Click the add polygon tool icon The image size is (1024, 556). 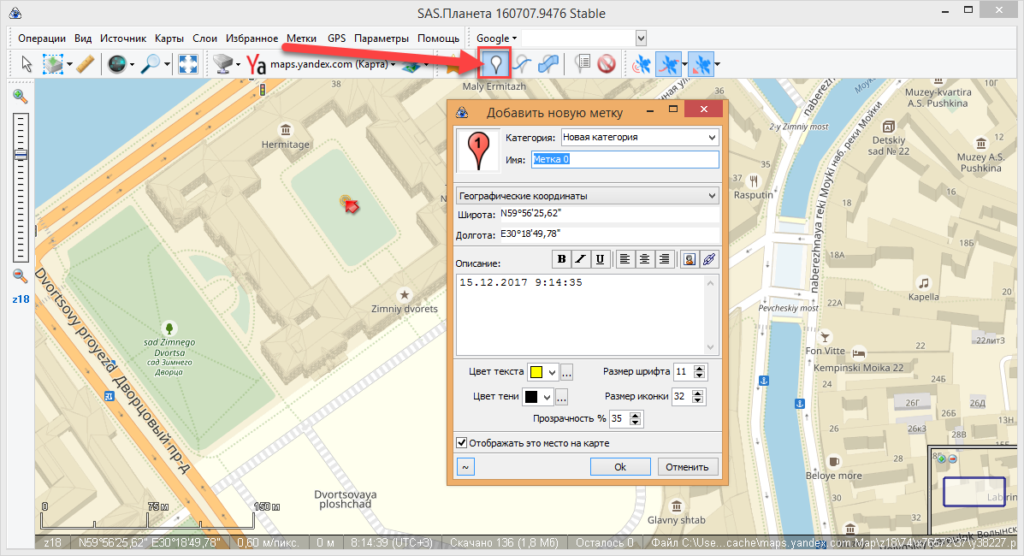click(548, 65)
